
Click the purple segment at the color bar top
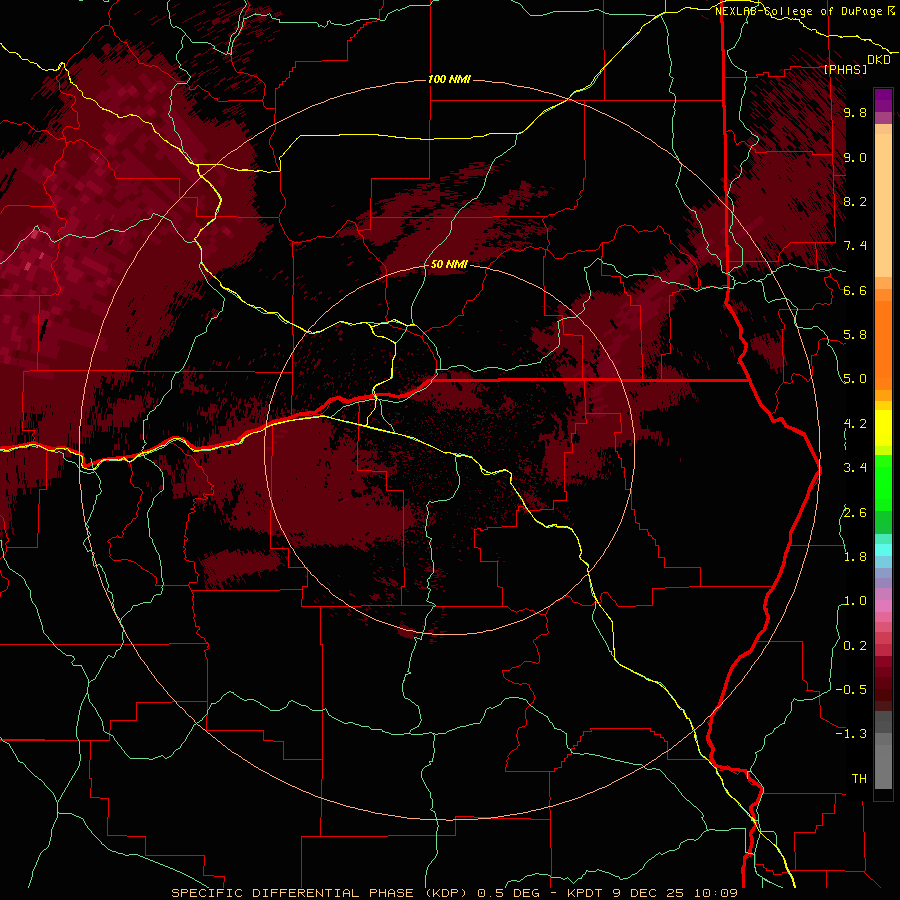point(883,100)
